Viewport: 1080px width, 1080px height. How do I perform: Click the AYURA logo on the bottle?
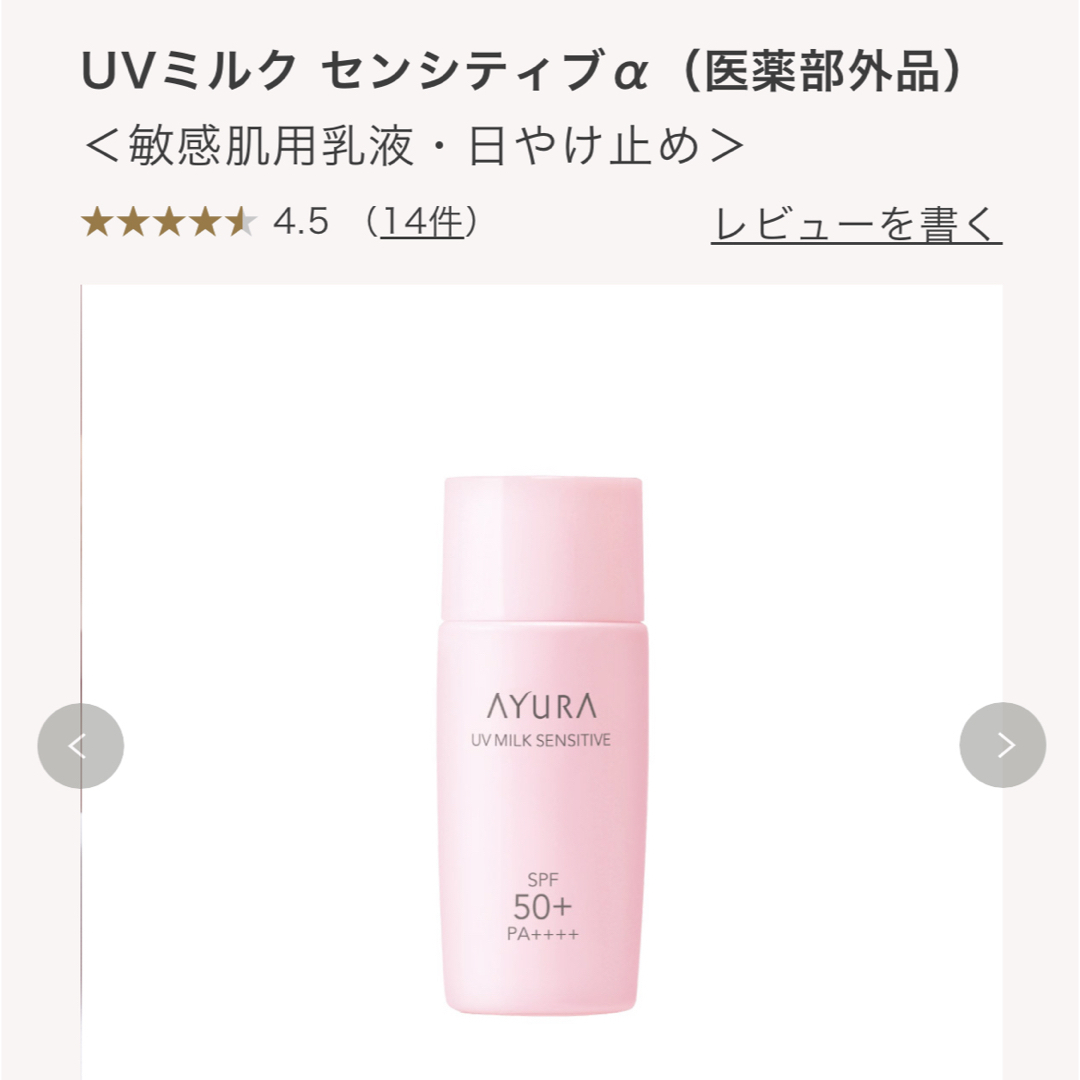[x=542, y=706]
